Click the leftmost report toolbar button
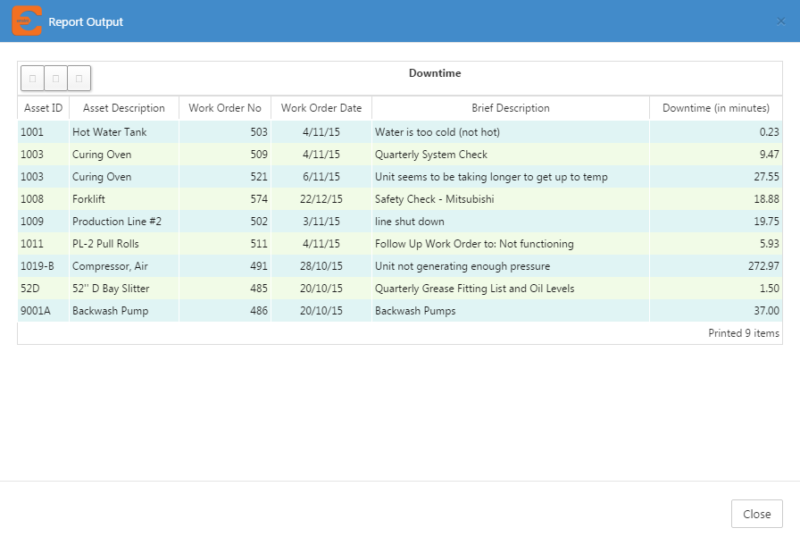This screenshot has height=545, width=800. point(33,77)
